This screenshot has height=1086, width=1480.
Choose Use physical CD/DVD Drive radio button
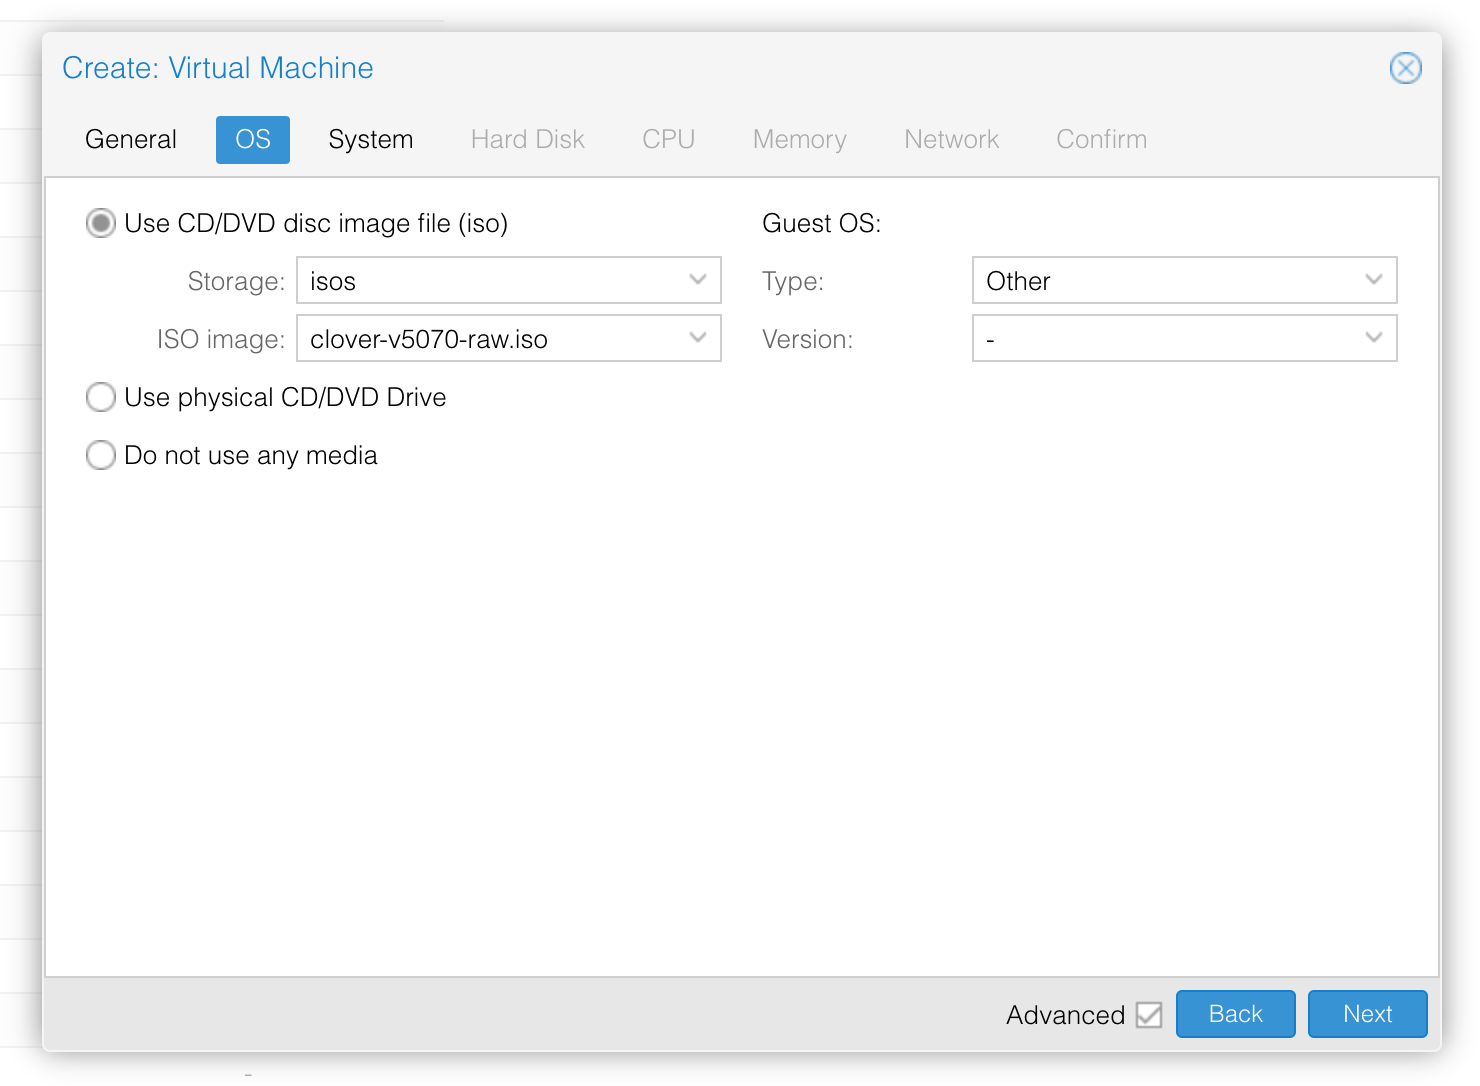point(101,397)
